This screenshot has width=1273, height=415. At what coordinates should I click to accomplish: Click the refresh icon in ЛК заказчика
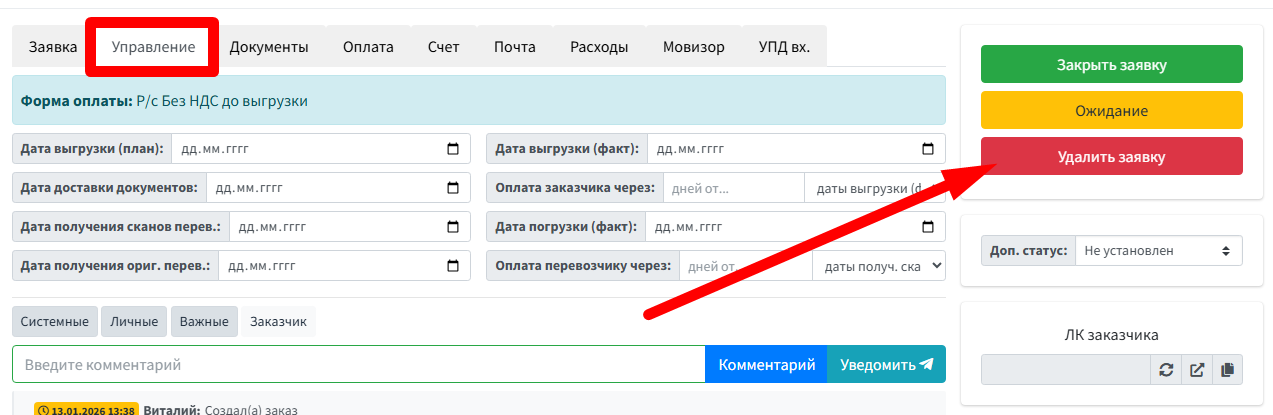1166,370
